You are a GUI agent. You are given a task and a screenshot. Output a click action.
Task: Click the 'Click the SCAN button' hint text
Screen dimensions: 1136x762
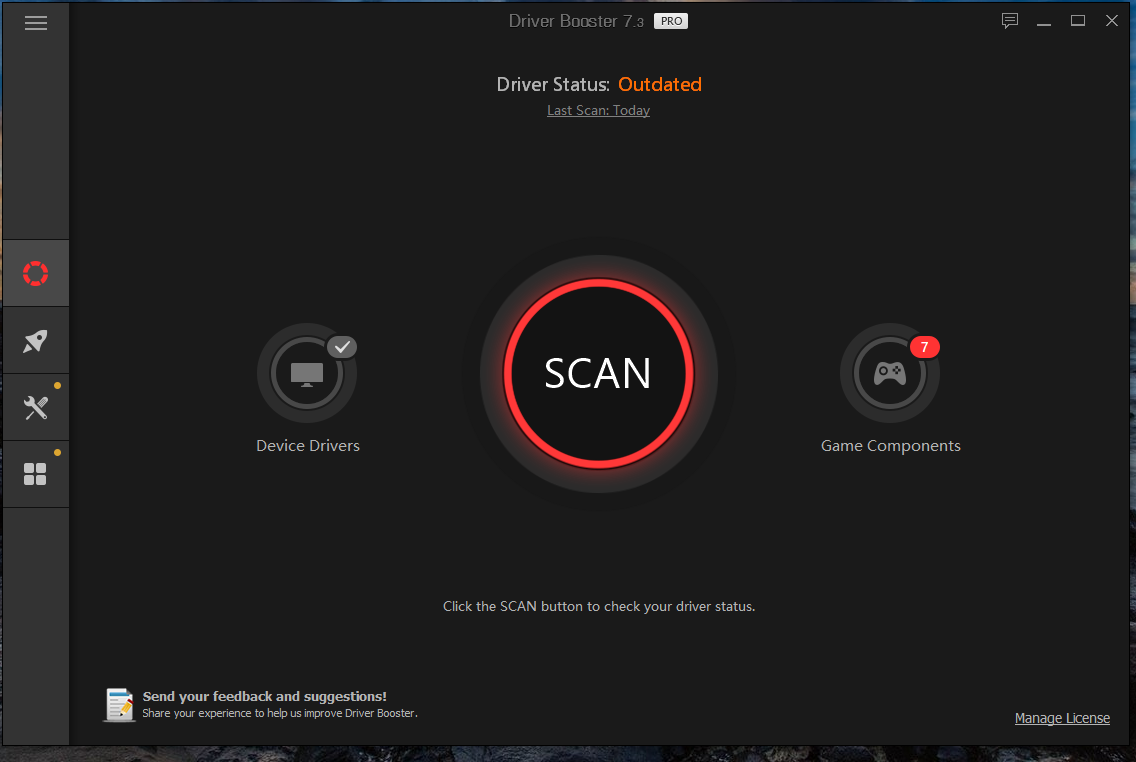point(598,606)
